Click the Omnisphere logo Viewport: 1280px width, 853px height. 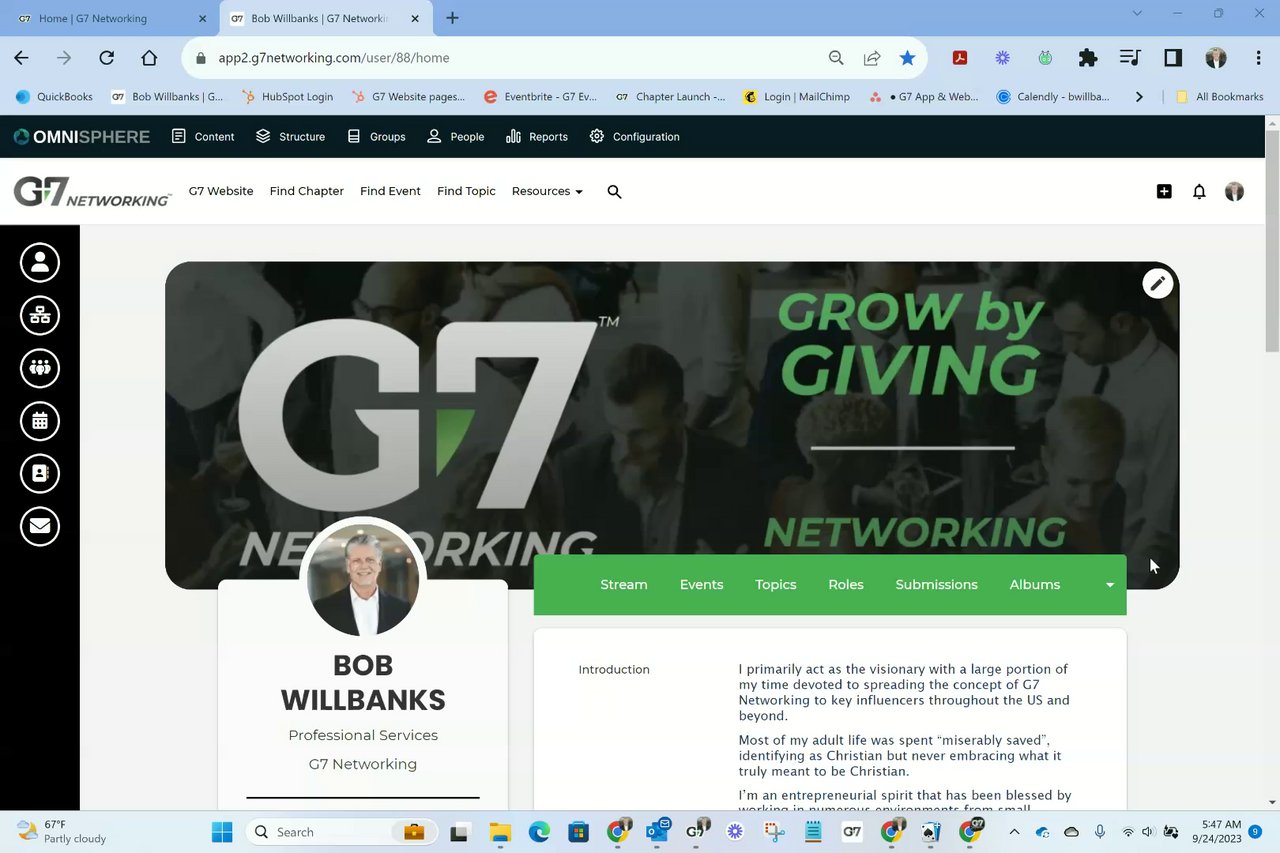pos(81,137)
